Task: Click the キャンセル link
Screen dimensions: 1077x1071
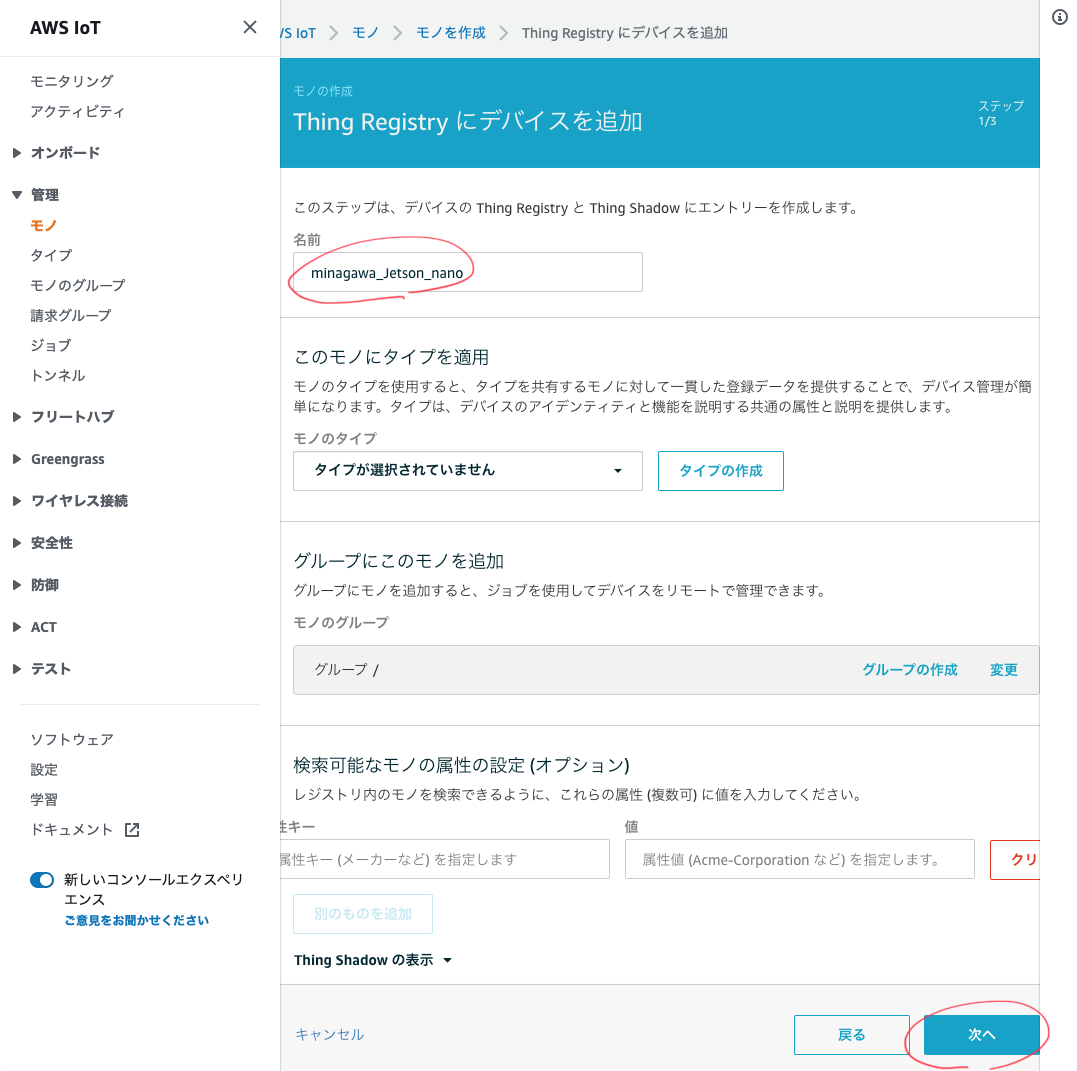Action: coord(330,1034)
